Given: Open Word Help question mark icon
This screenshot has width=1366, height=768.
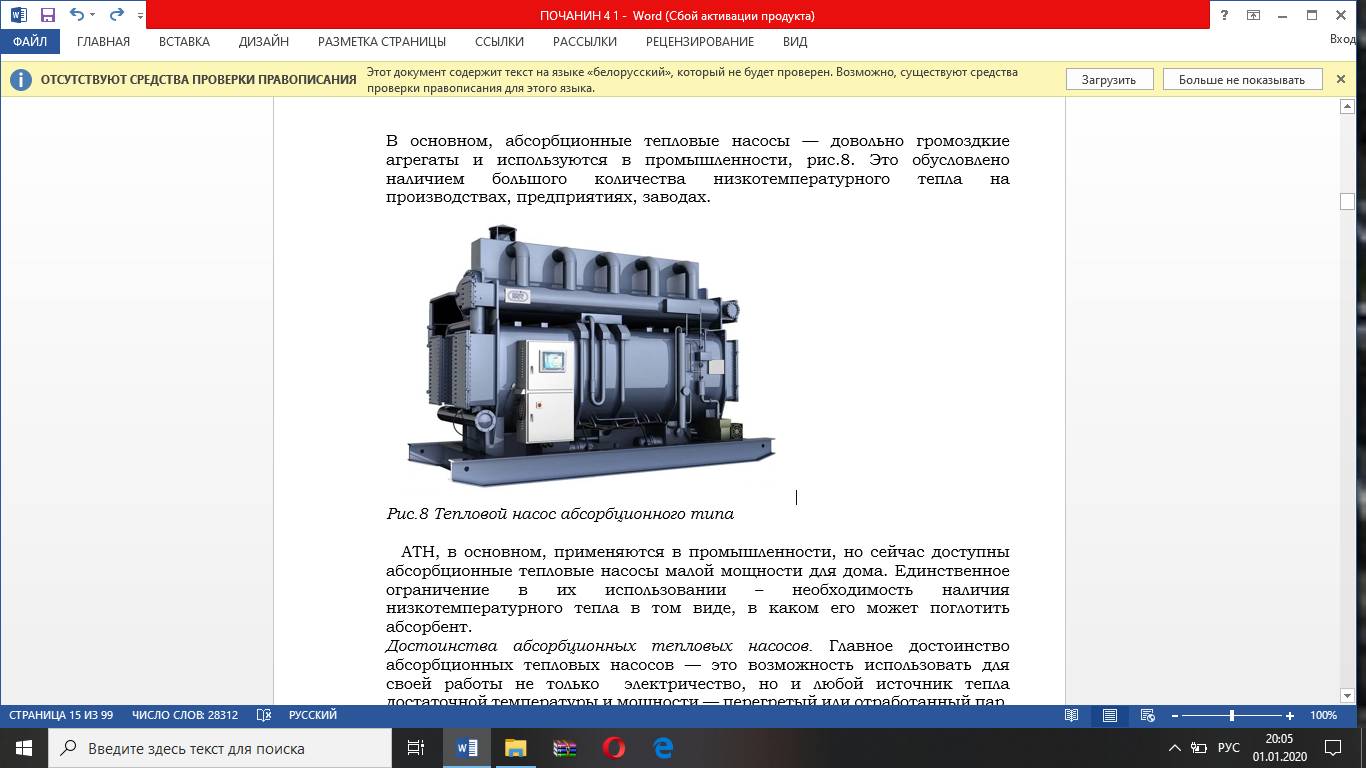Looking at the screenshot, I should (x=1224, y=15).
